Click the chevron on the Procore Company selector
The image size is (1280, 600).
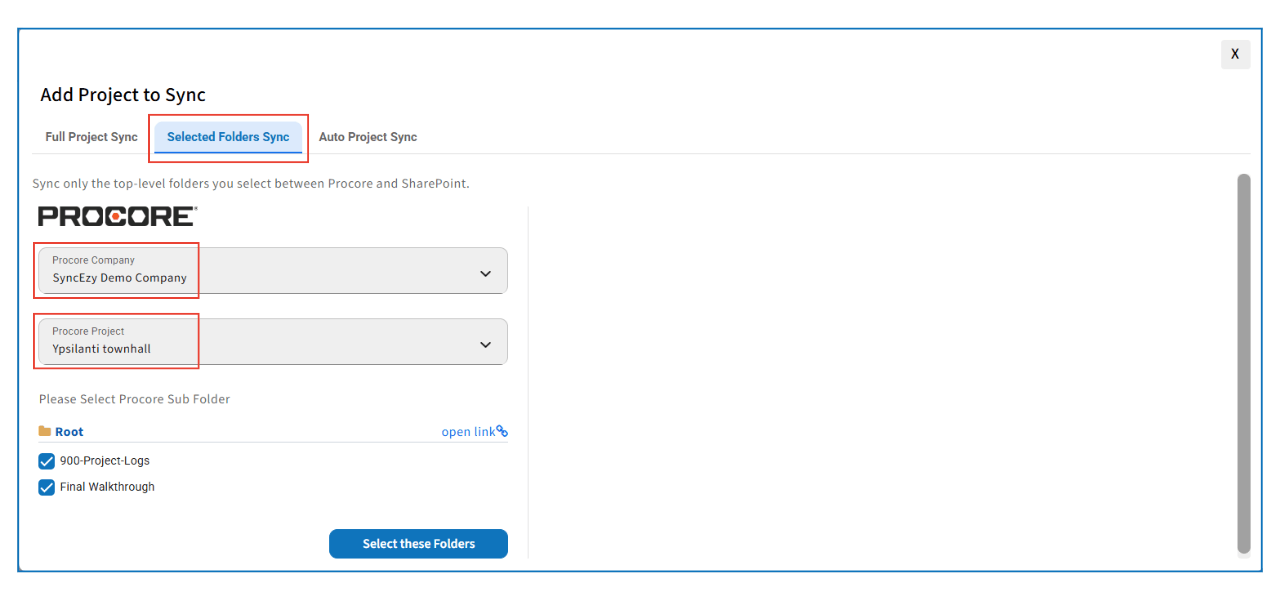pos(486,271)
